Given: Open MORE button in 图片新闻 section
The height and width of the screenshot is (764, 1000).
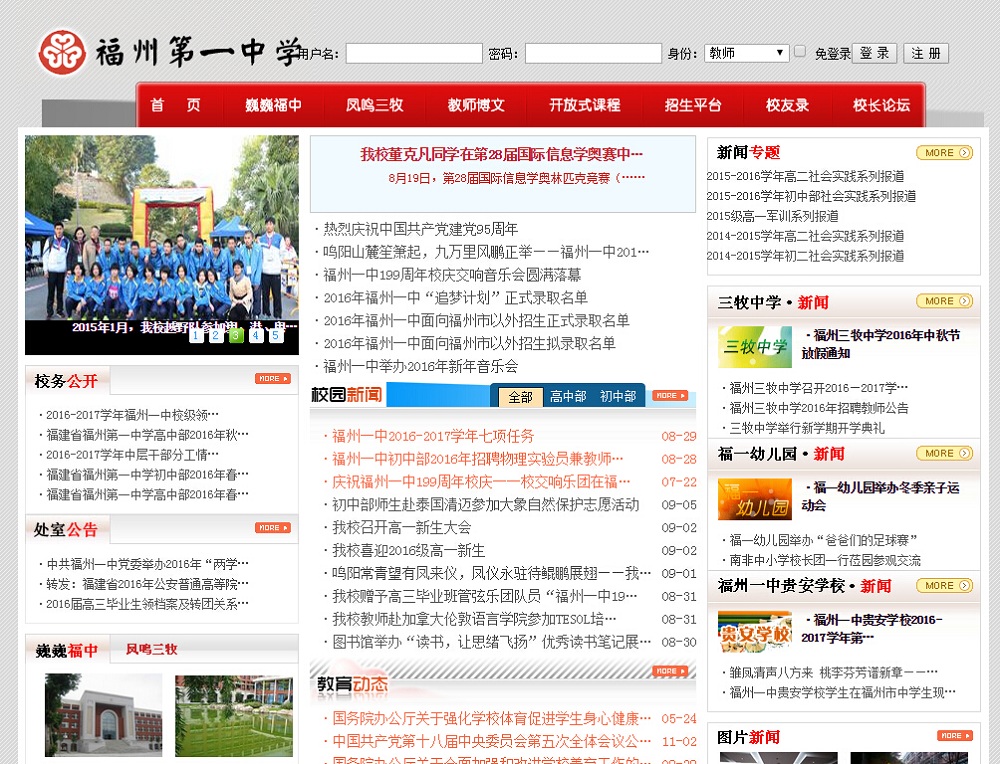Looking at the screenshot, I should pos(955,735).
